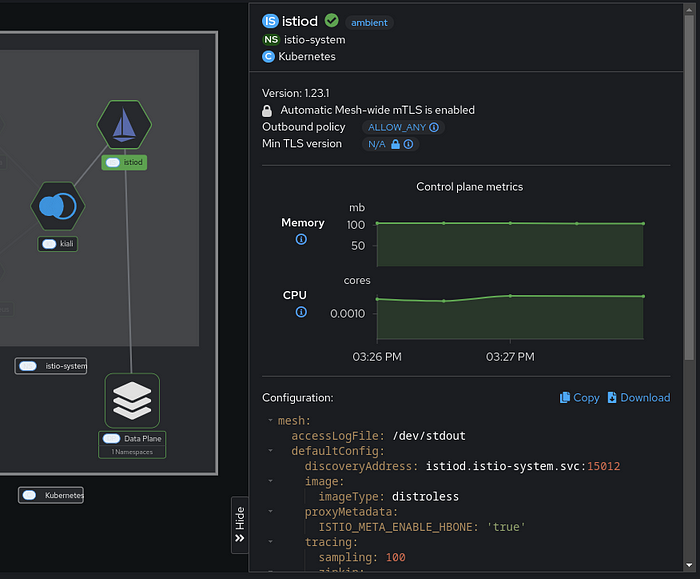Image resolution: width=700 pixels, height=579 pixels.
Task: Click the Kubernetes cluster box label
Action: (x=51, y=495)
